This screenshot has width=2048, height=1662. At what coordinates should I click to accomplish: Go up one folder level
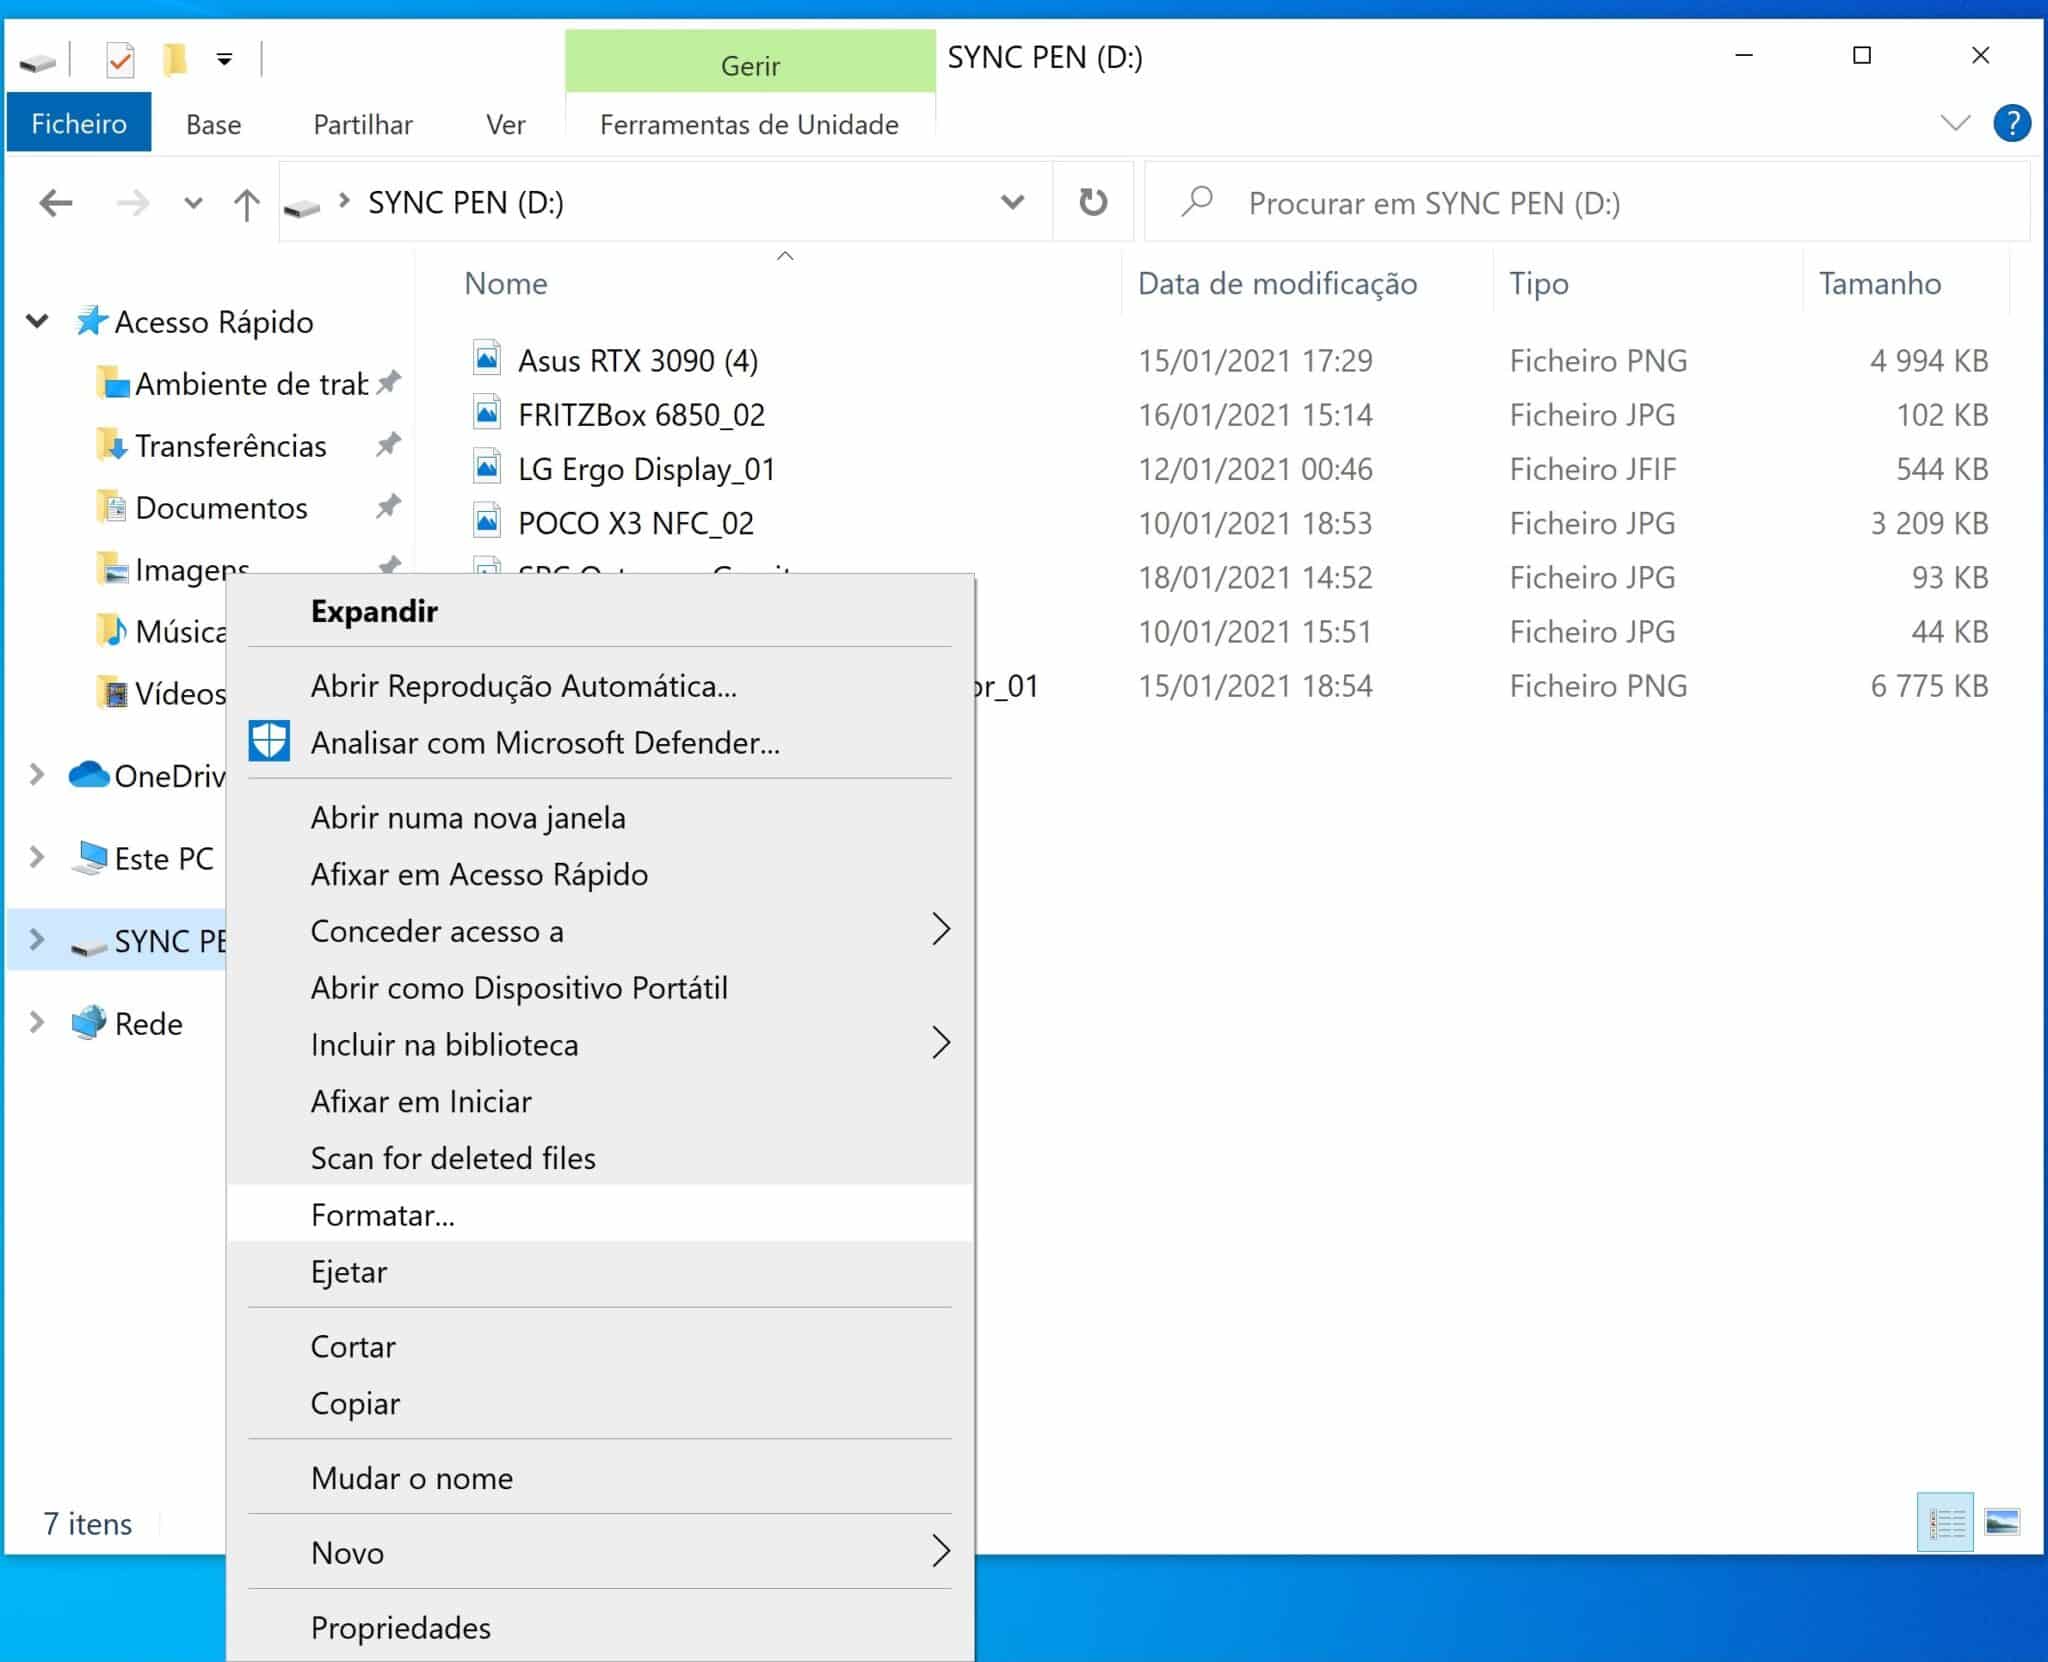(x=246, y=204)
